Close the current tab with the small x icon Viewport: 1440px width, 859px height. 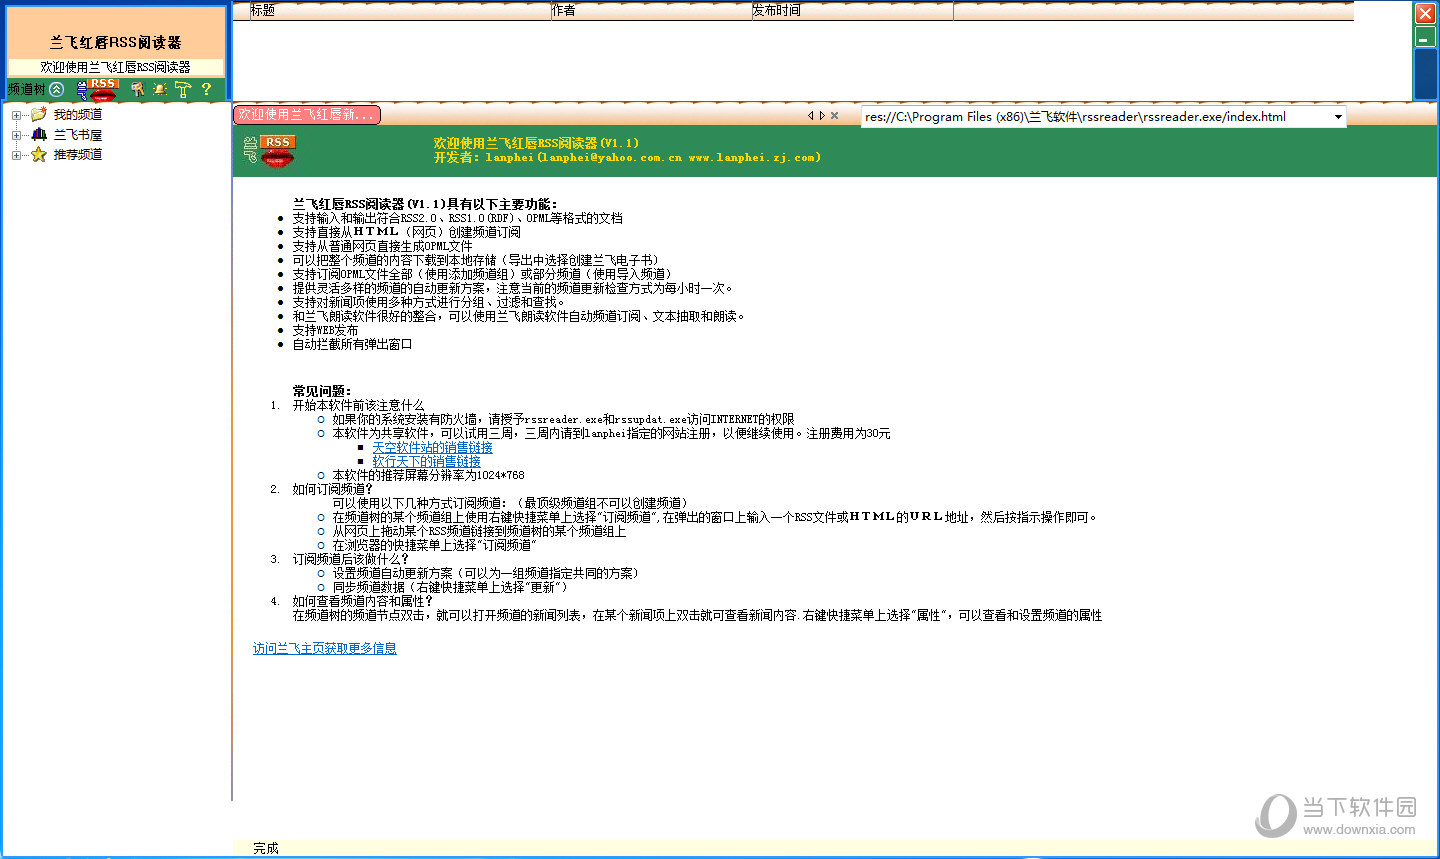(x=834, y=115)
